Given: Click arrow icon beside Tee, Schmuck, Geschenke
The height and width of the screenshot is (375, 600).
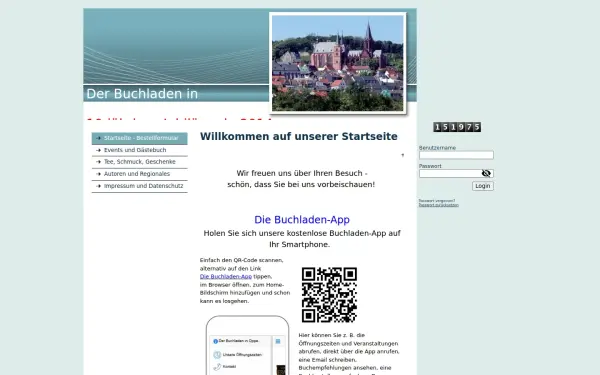Looking at the screenshot, I should (x=98, y=162).
